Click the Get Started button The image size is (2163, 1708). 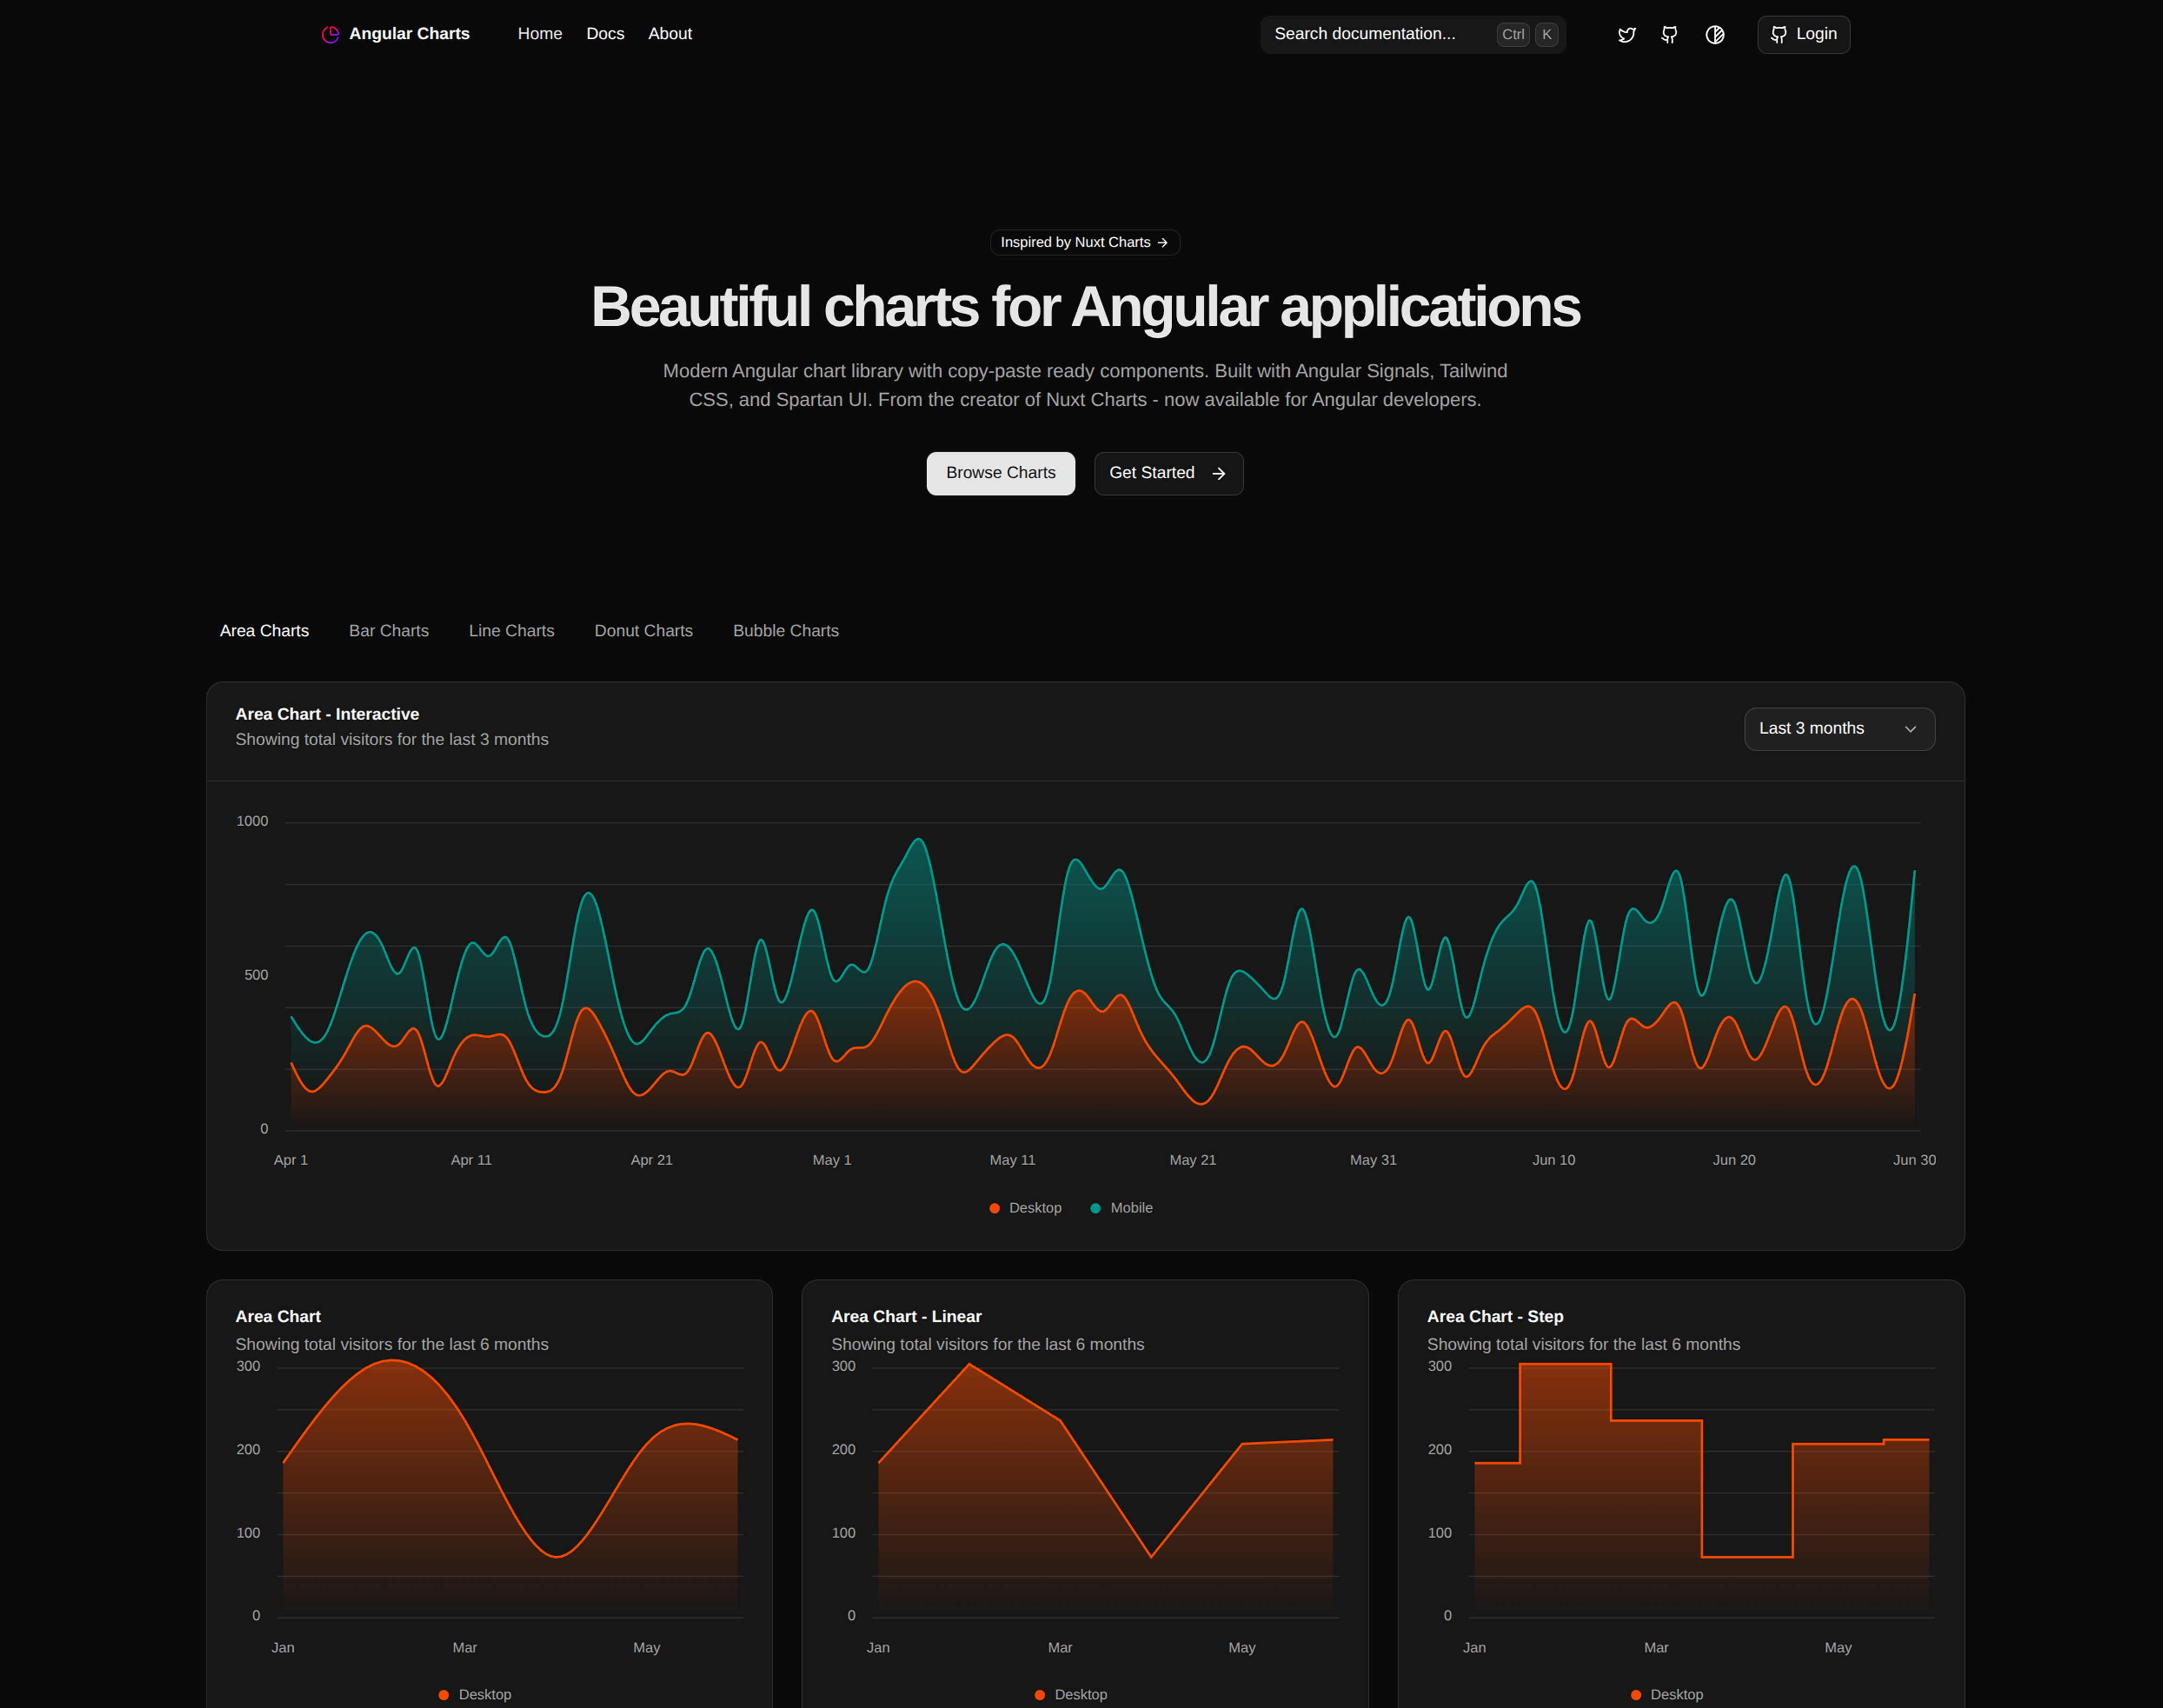pos(1167,473)
